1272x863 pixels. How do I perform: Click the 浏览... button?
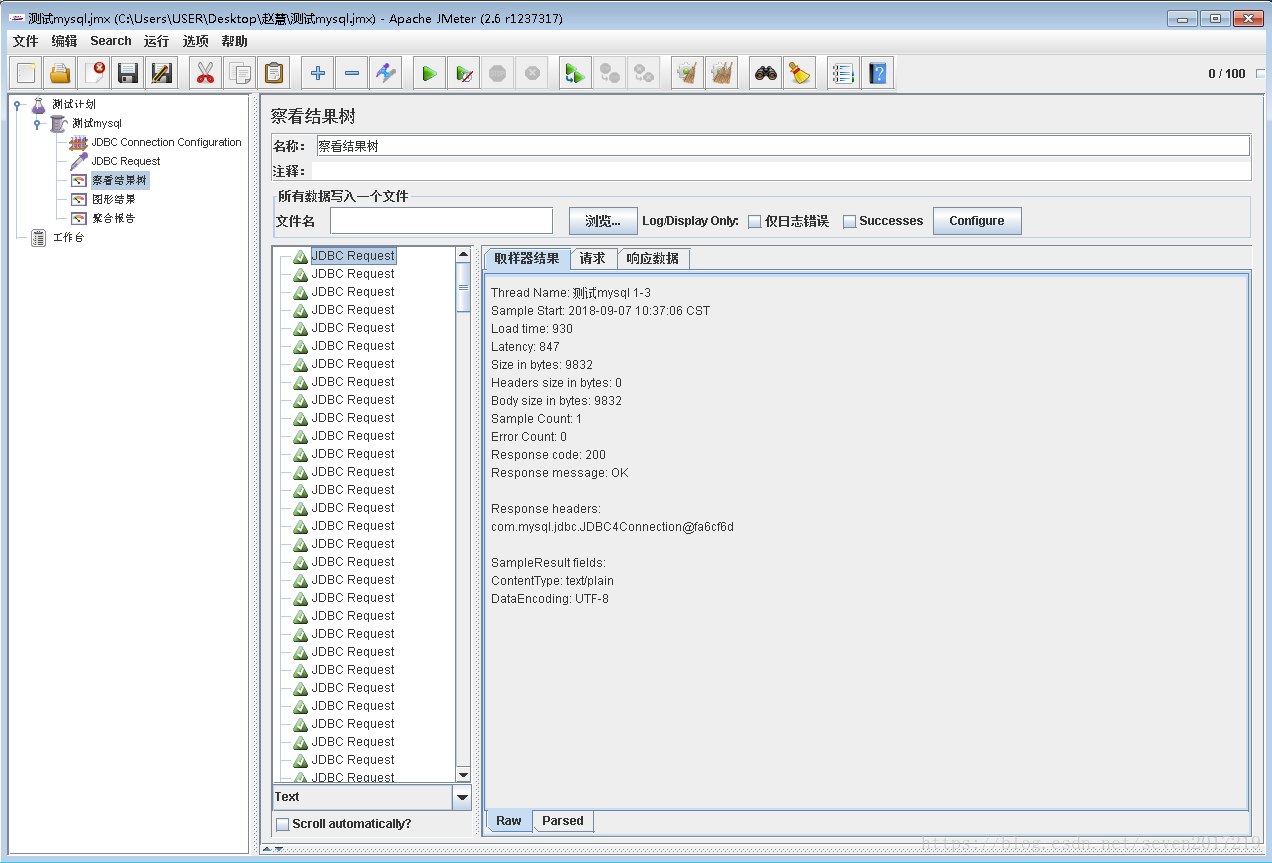pyautogui.click(x=603, y=221)
